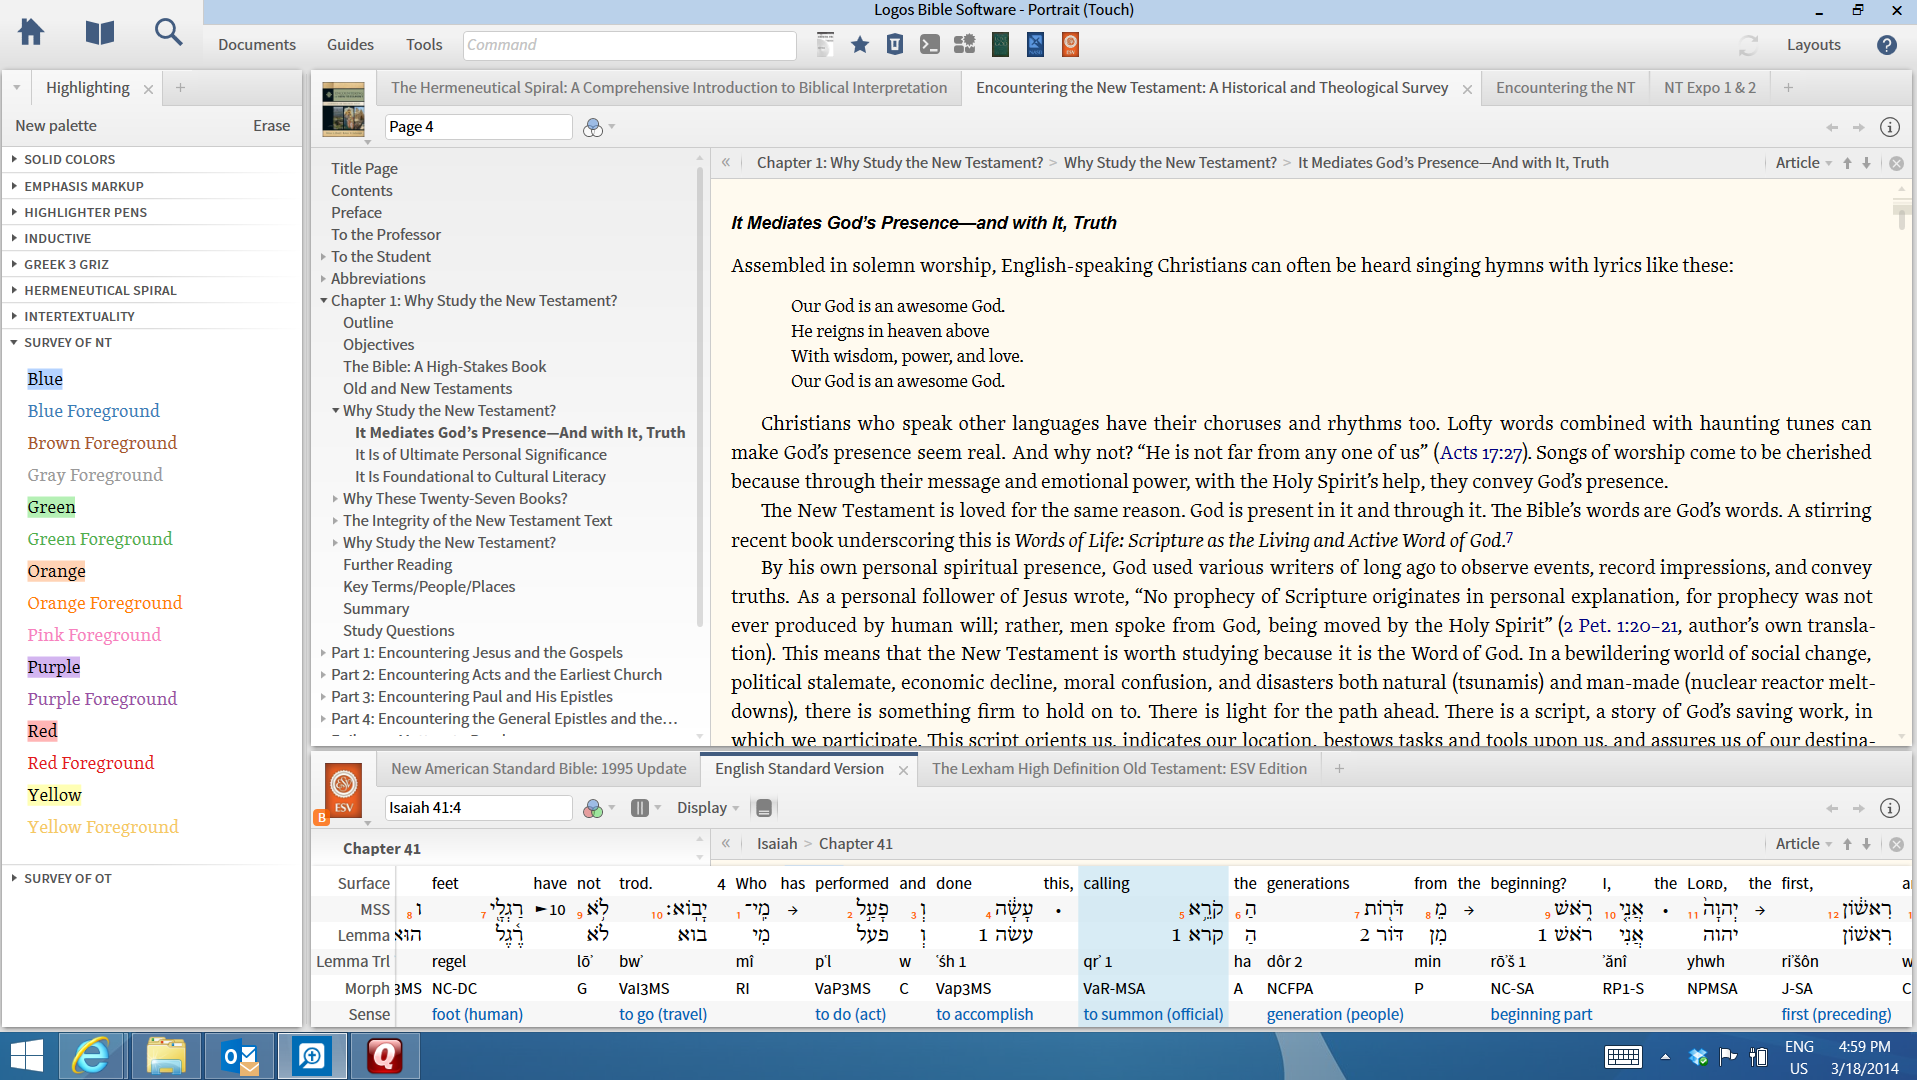This screenshot has height=1080, width=1917.
Task: Apply the Yellow highlight style
Action: point(55,795)
